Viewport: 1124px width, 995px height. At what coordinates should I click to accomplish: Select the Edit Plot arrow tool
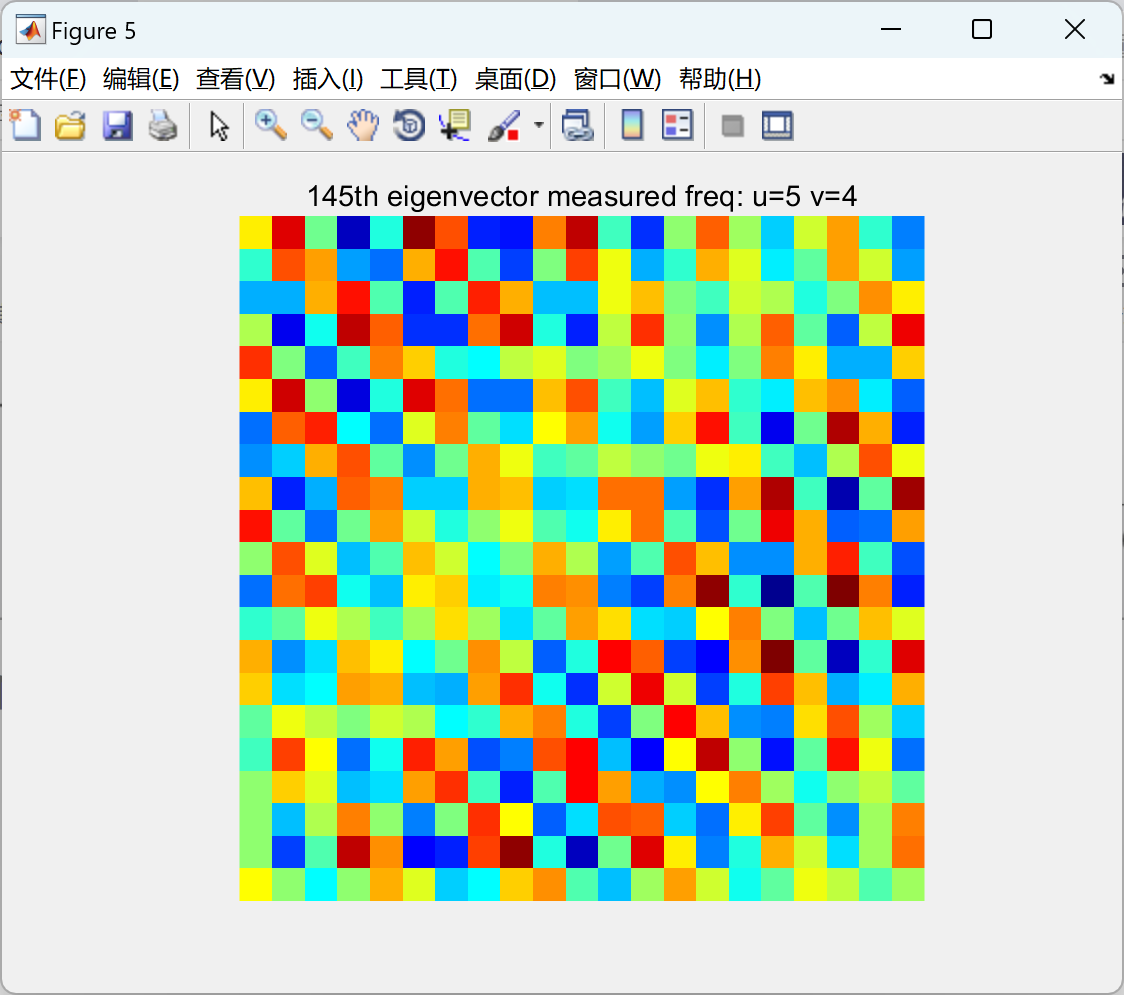(x=219, y=125)
